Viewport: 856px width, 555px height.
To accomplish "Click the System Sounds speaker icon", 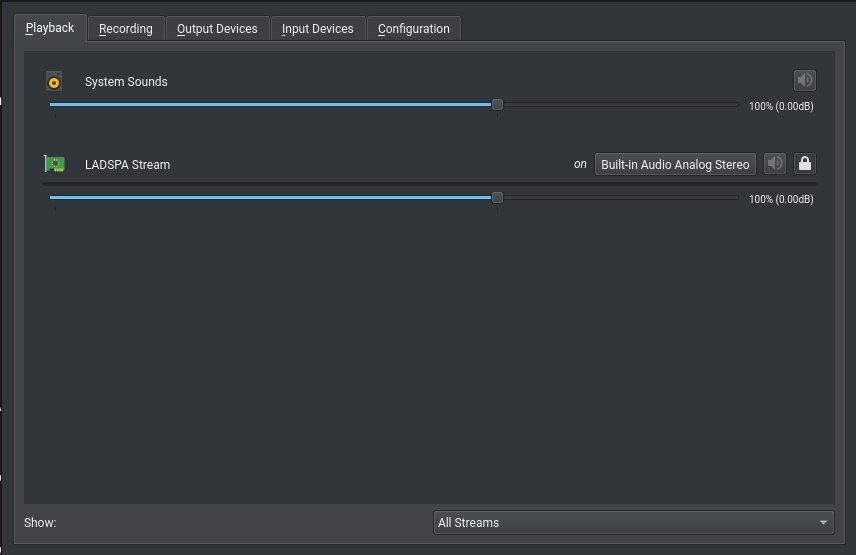I will pyautogui.click(x=54, y=81).
